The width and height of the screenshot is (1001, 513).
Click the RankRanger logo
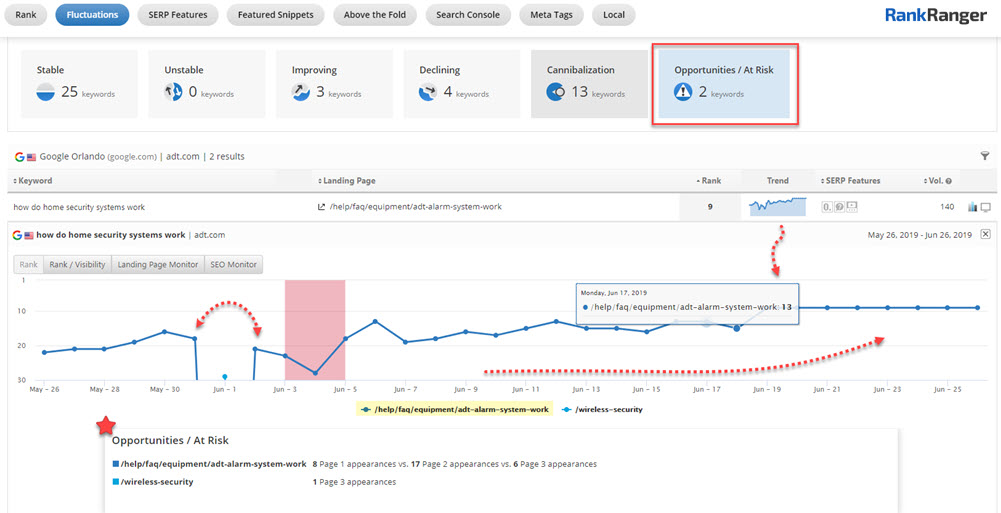[935, 16]
